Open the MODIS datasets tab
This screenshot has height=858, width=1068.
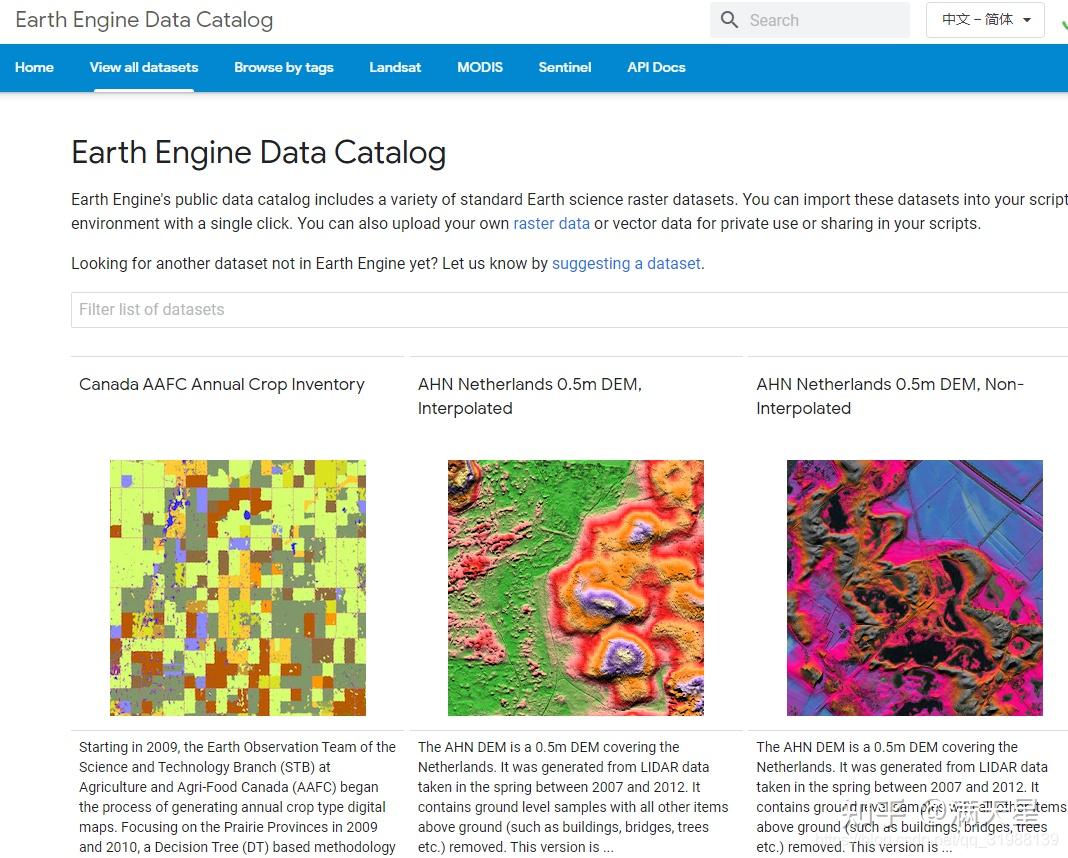479,67
